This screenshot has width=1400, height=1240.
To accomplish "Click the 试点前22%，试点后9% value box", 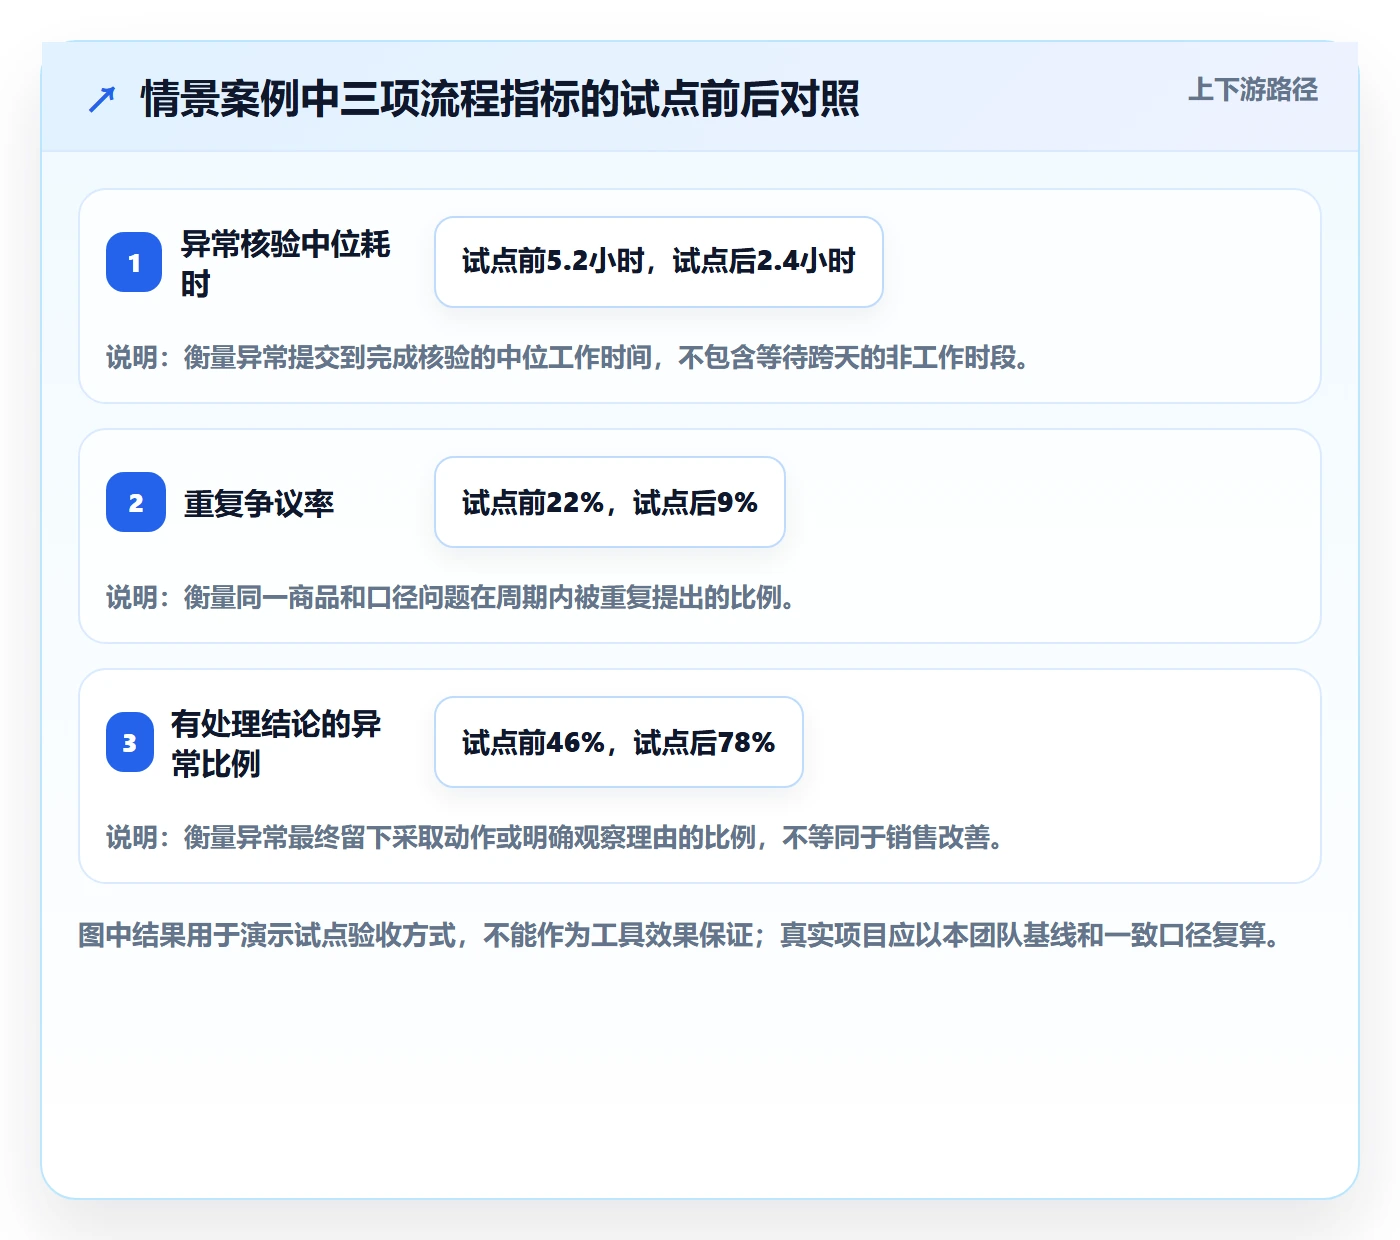I will tap(610, 502).
